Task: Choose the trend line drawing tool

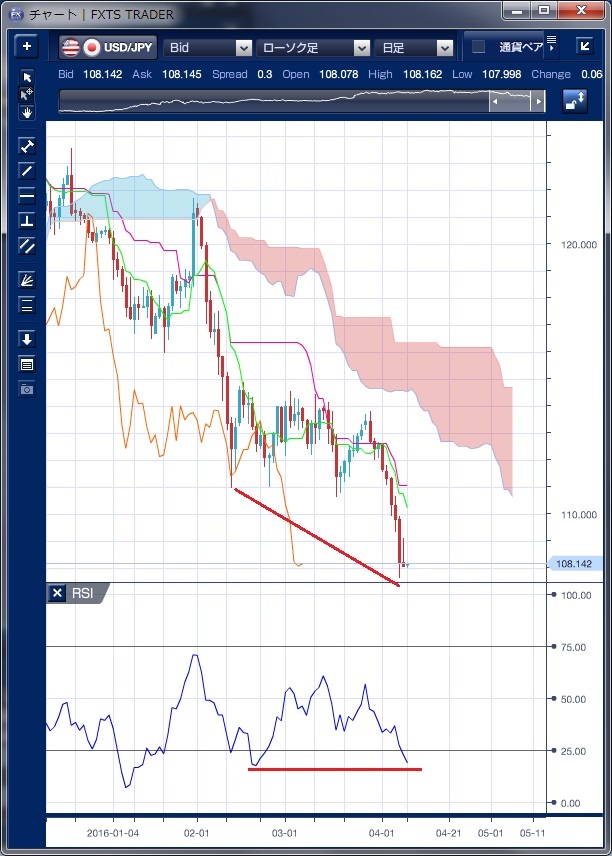Action: click(27, 170)
